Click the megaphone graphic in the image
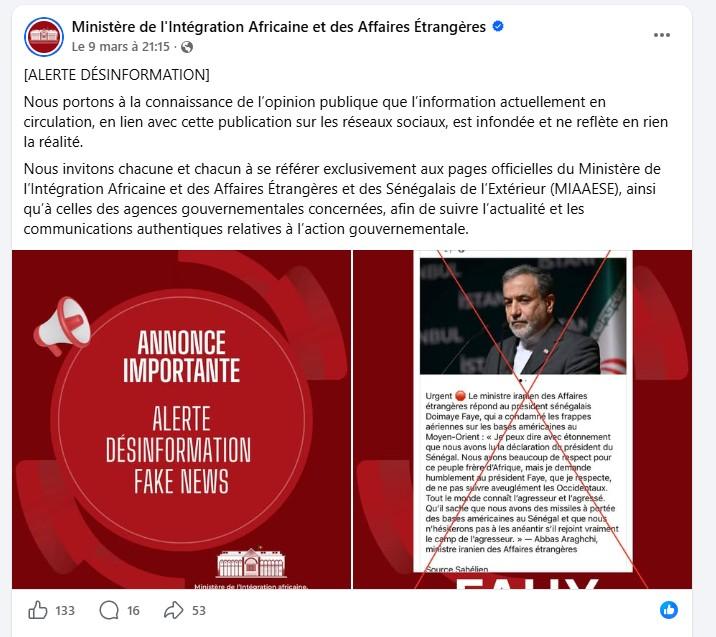 coord(62,326)
